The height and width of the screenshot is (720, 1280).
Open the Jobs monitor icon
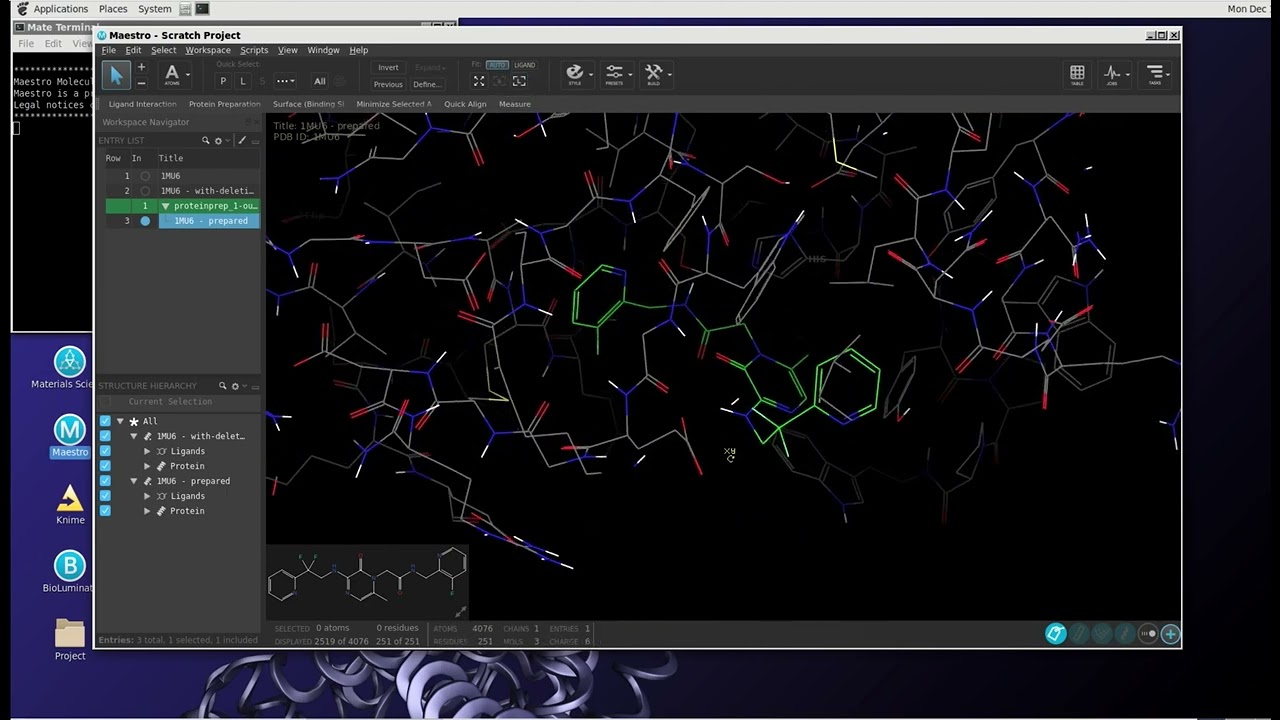pos(1112,75)
